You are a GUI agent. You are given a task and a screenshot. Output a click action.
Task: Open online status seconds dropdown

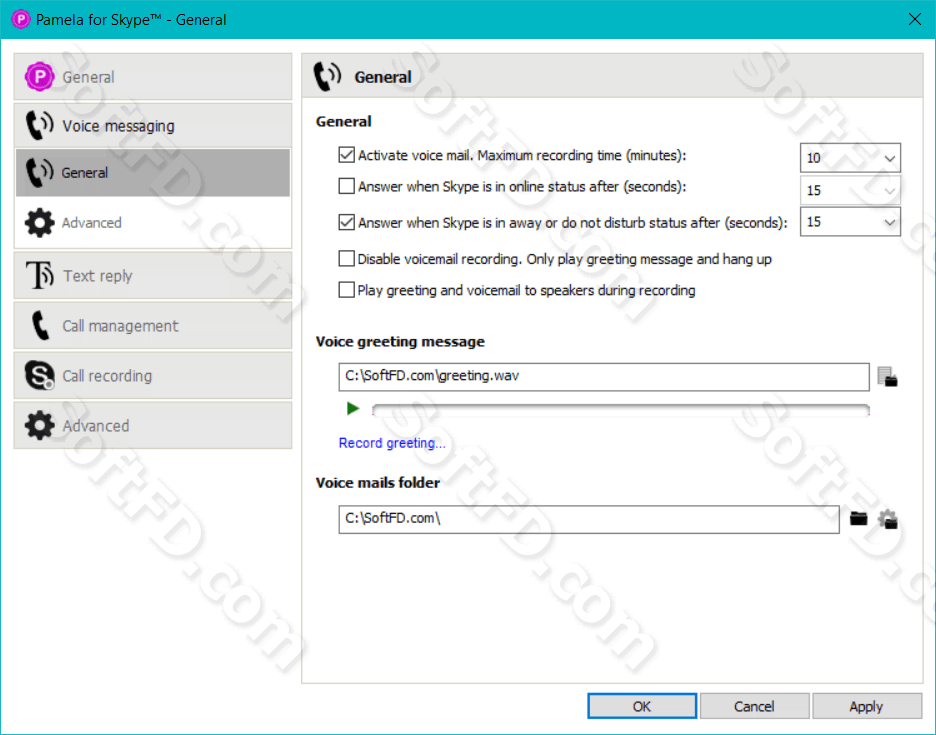(x=850, y=190)
